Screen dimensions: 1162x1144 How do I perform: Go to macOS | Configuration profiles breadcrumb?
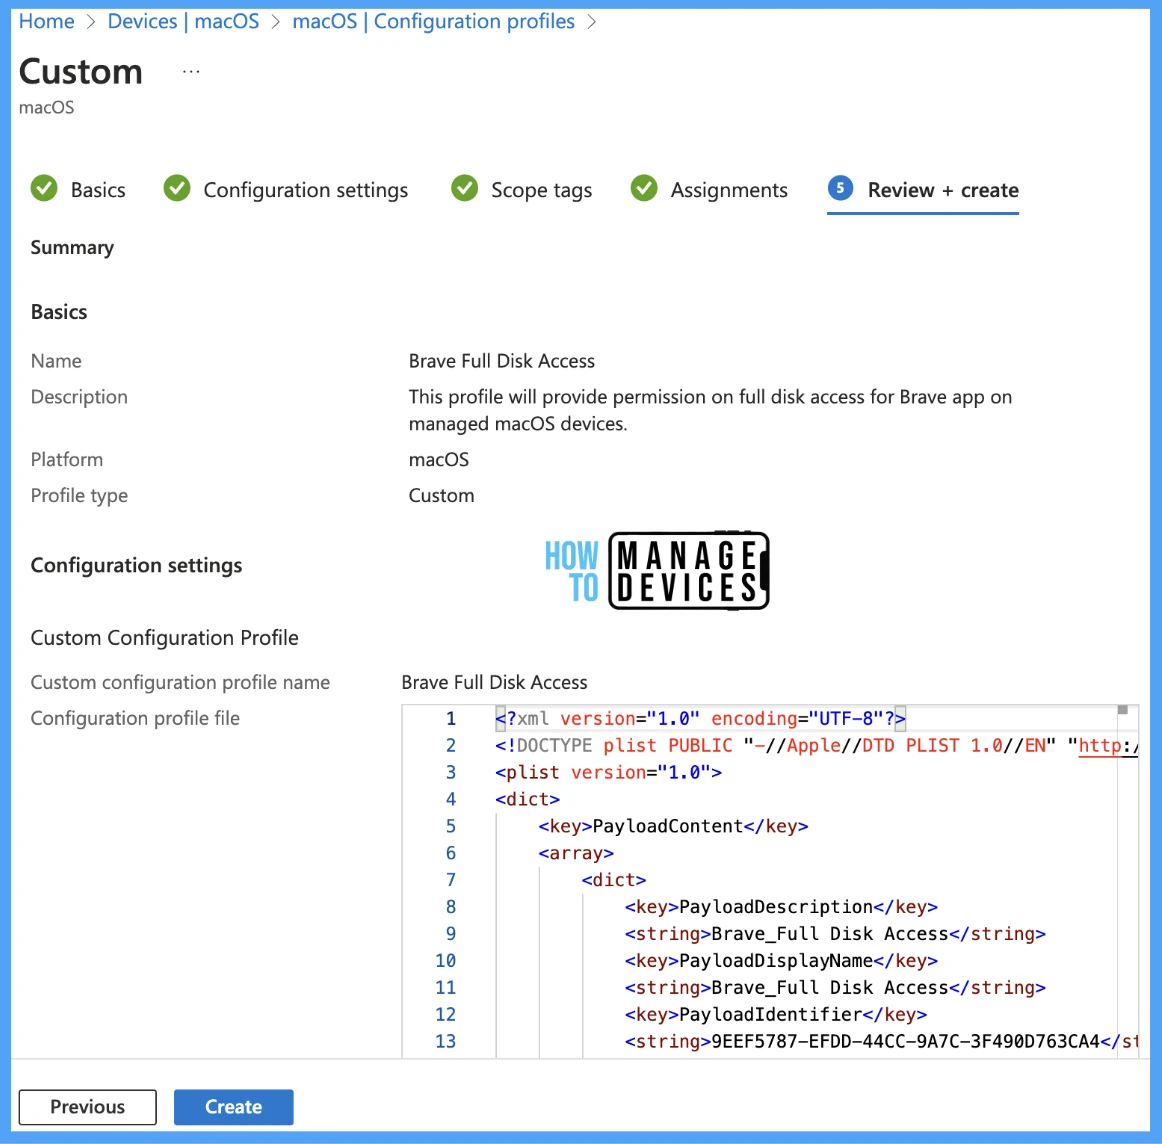[433, 21]
